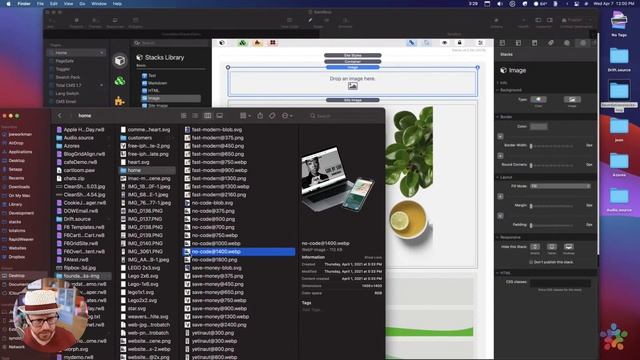Click the black cube button above the canvas

click(x=222, y=43)
